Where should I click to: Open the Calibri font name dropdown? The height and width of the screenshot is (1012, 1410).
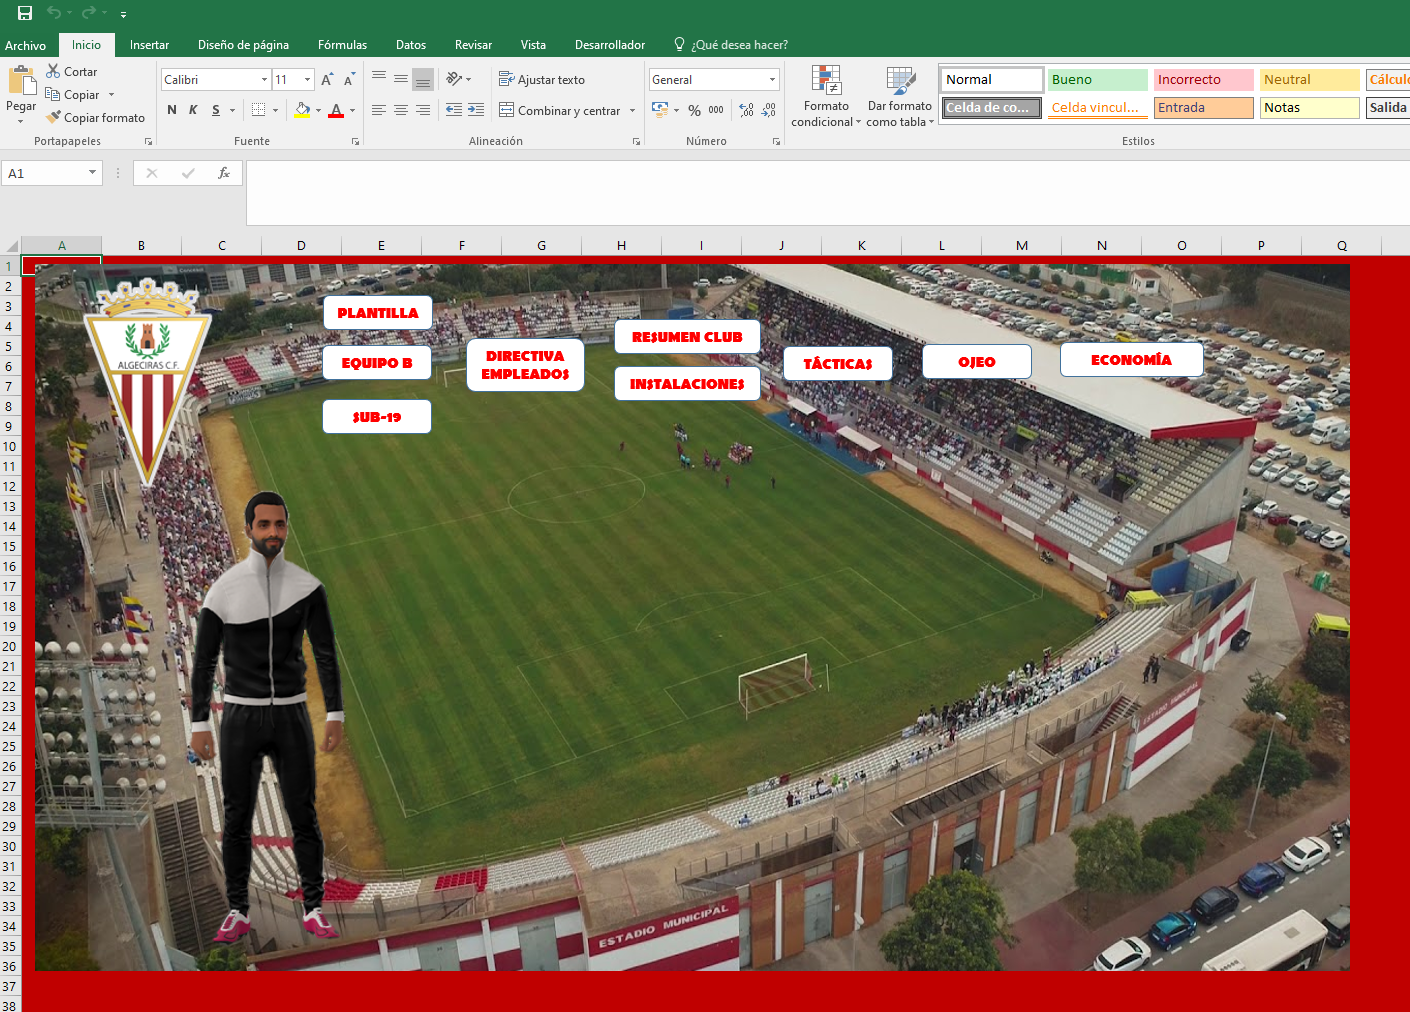264,80
